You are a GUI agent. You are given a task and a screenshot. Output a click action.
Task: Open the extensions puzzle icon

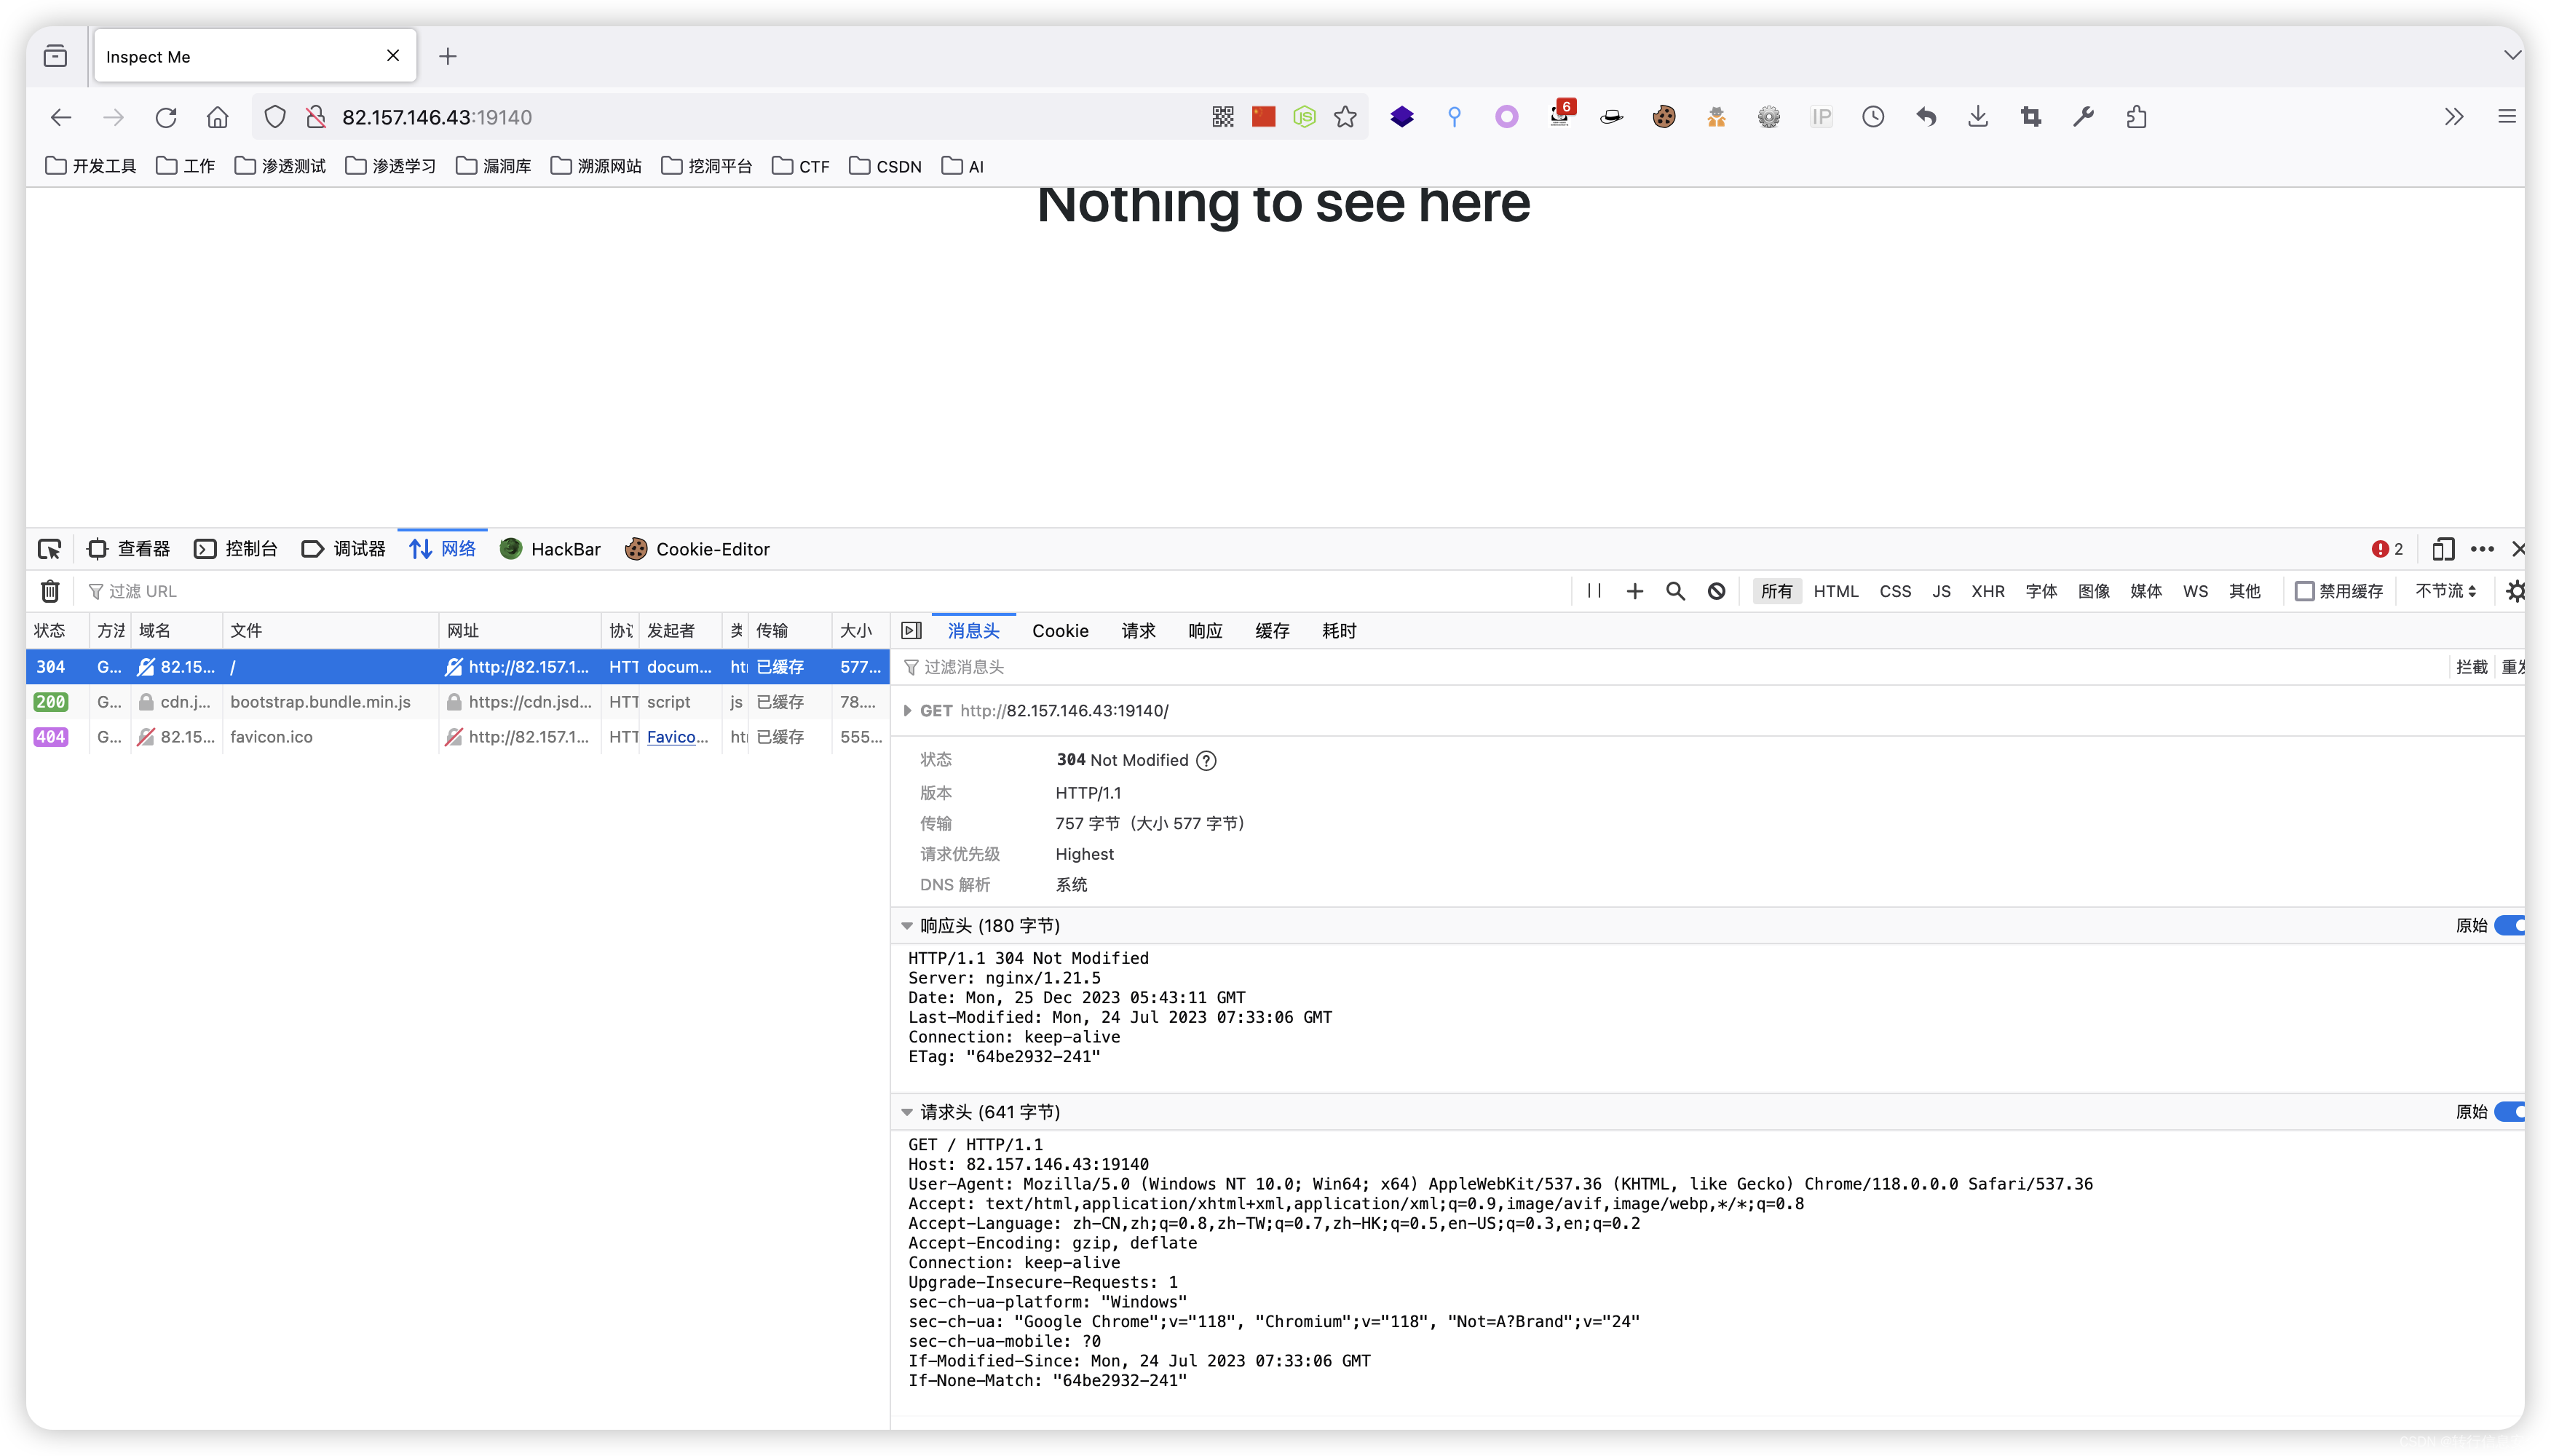[x=2137, y=117]
